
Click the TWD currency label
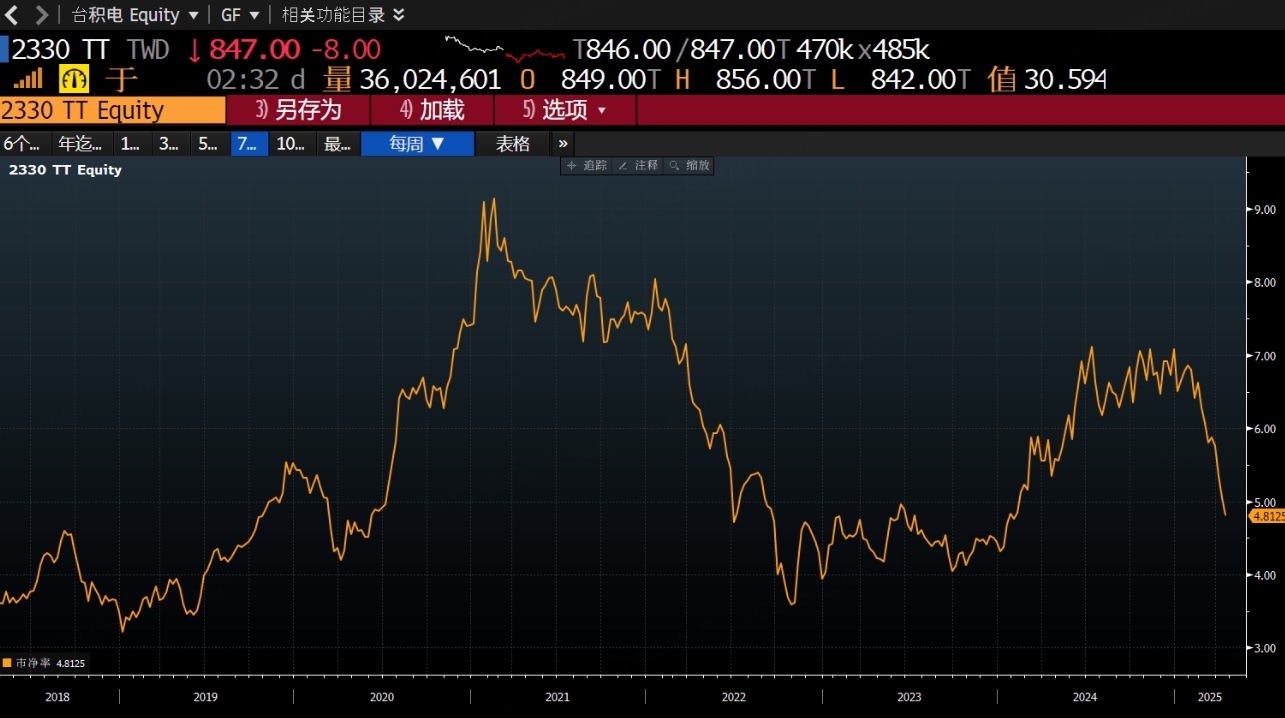pyautogui.click(x=149, y=49)
